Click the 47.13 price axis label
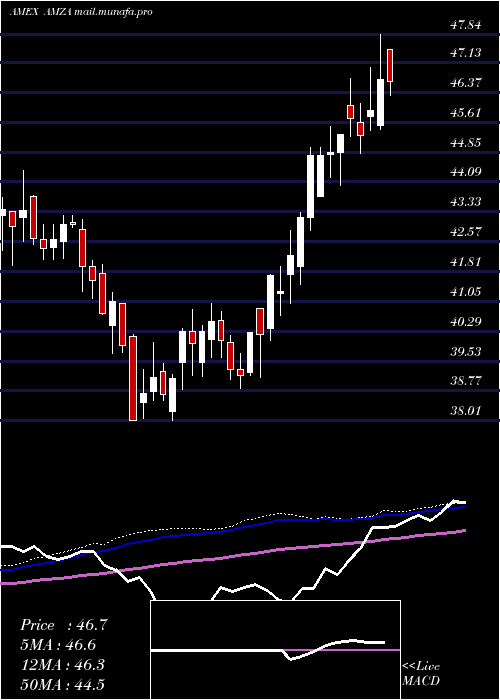 [x=466, y=53]
